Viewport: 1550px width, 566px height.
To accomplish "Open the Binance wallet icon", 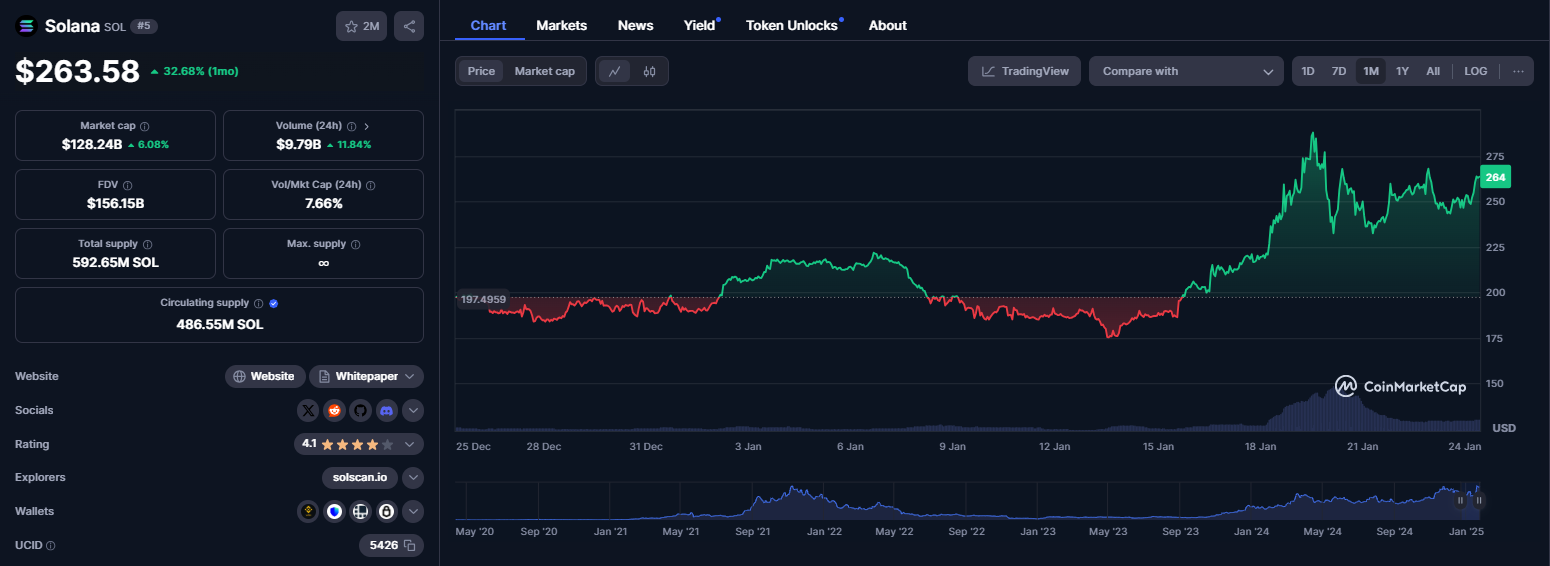I will [x=308, y=512].
